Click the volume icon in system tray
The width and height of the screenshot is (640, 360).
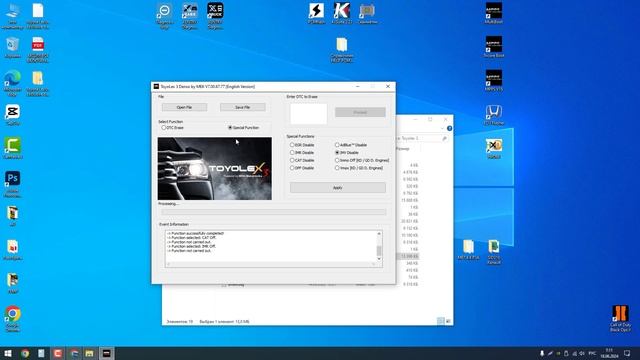[x=582, y=353]
